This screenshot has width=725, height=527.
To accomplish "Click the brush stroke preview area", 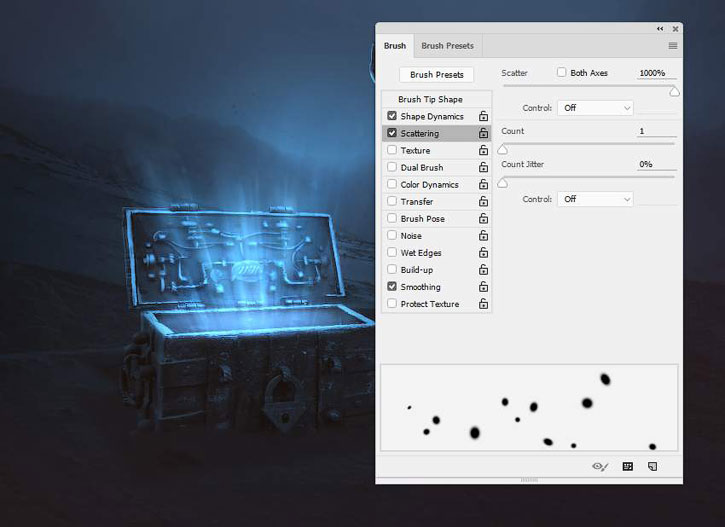I will pos(529,408).
